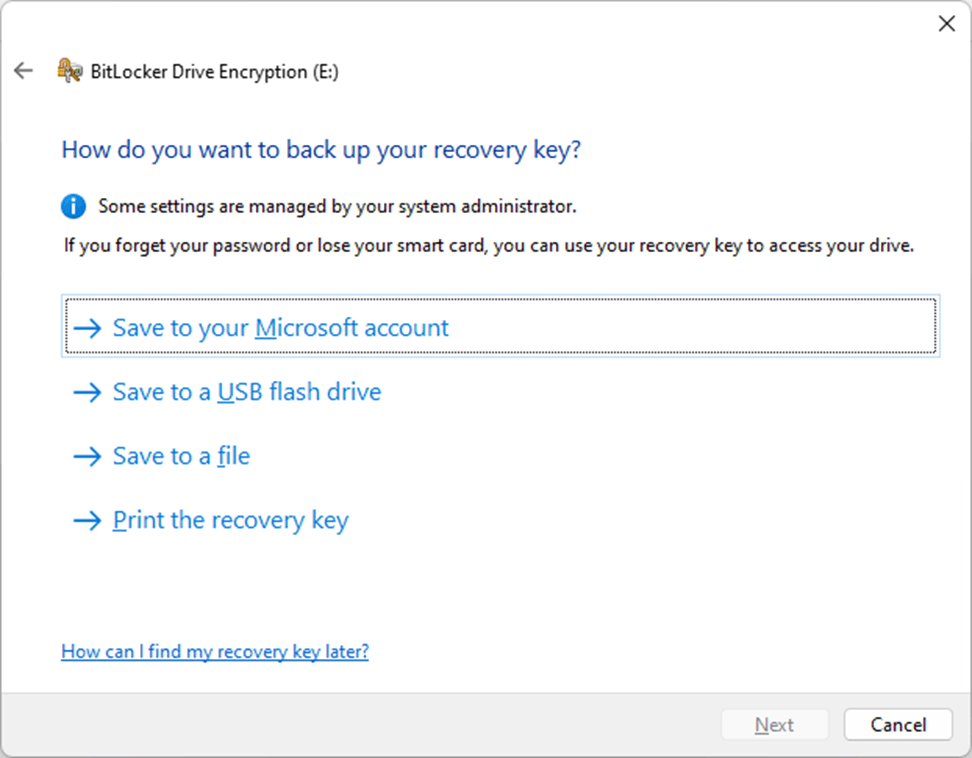This screenshot has width=972, height=758.
Task: Click the arrow beside Save to a file
Action: [x=88, y=456]
